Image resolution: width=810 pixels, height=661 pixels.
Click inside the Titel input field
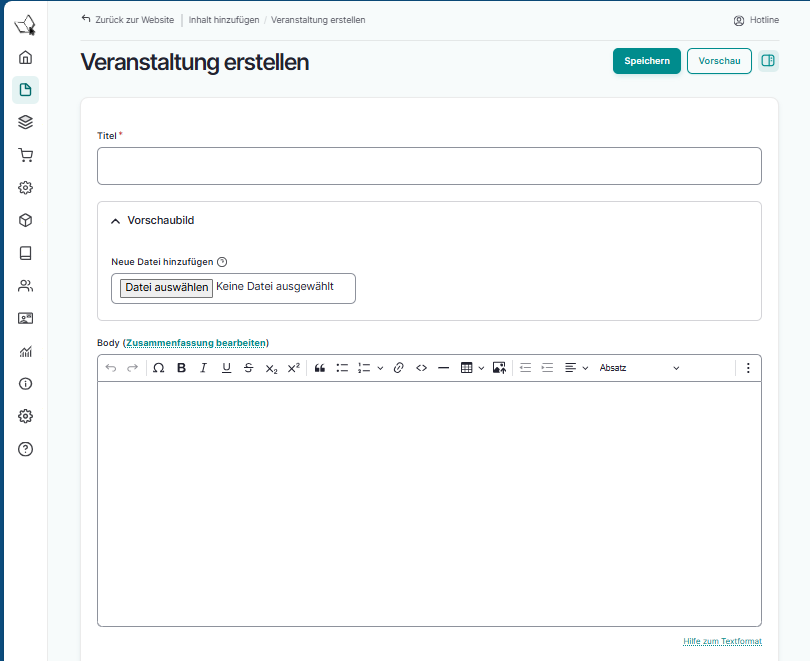(429, 166)
